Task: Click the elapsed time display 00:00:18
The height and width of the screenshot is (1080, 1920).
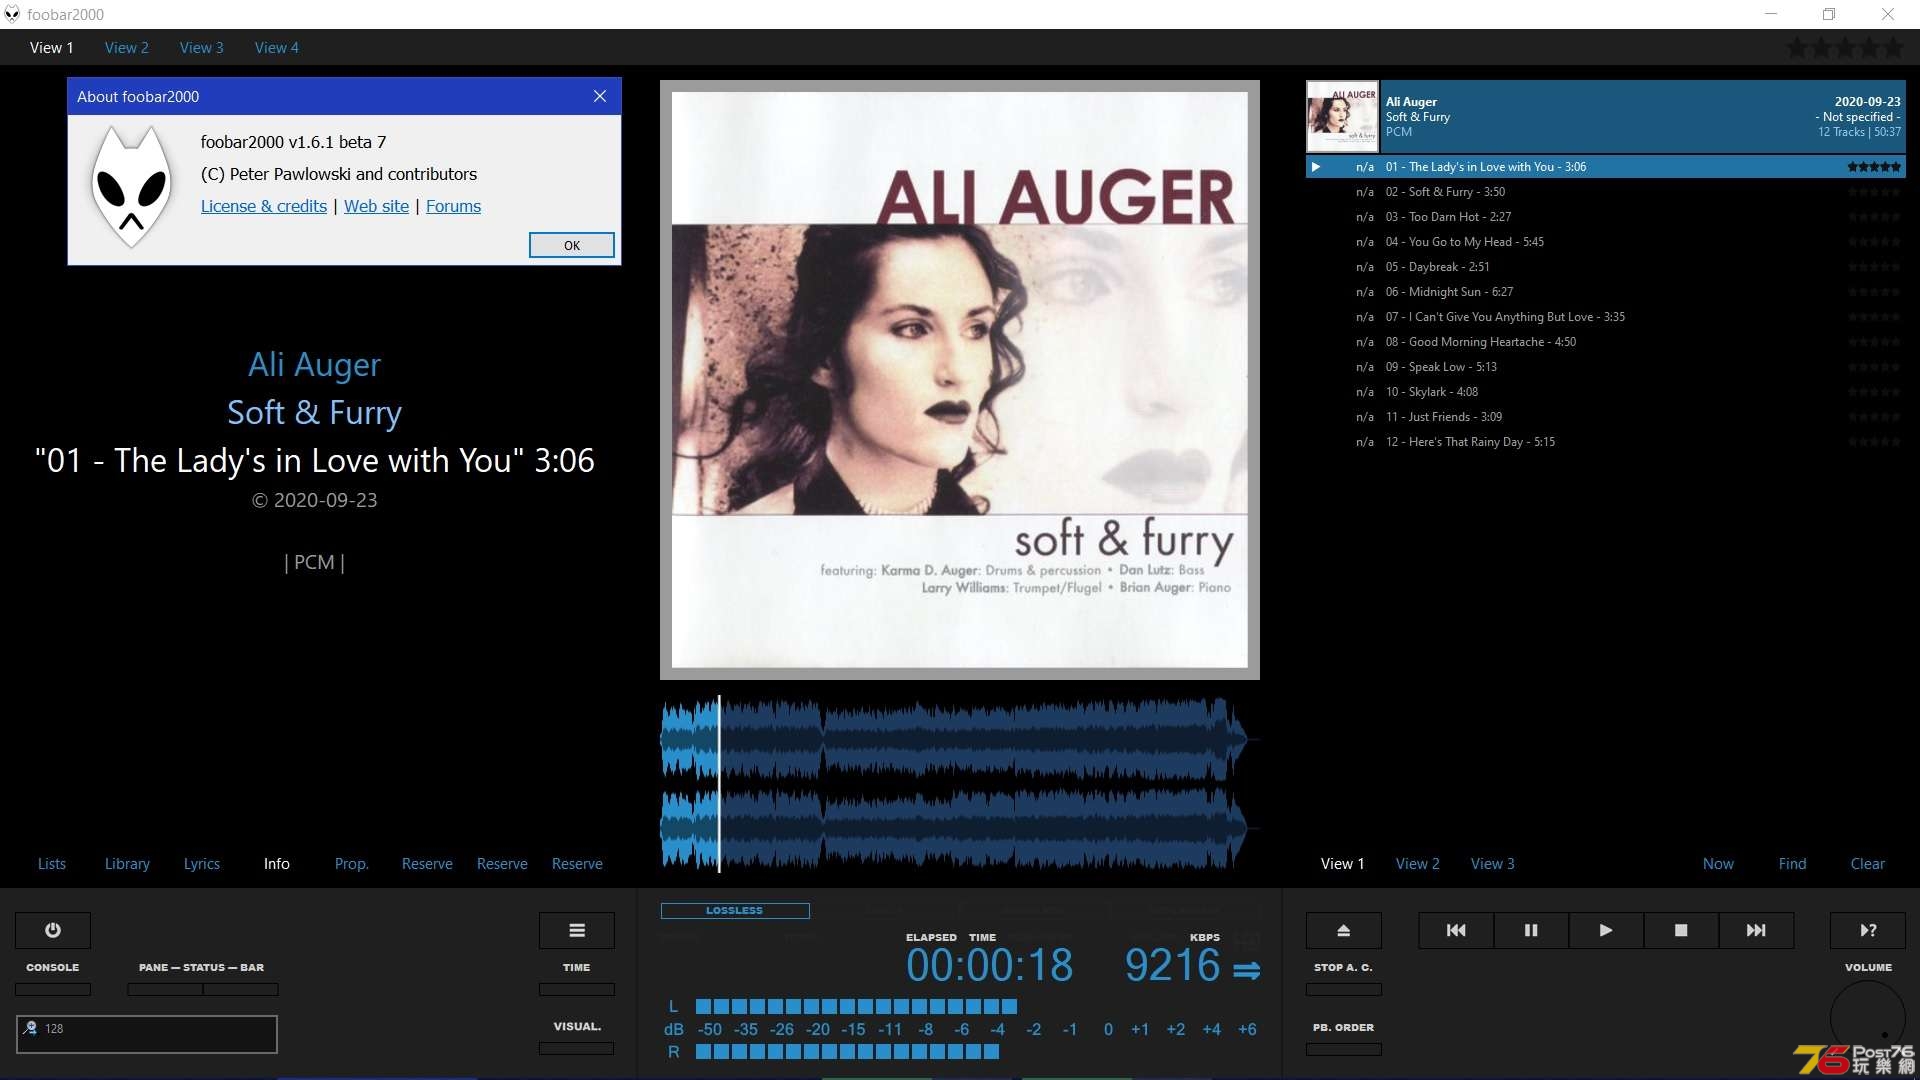Action: pyautogui.click(x=989, y=966)
